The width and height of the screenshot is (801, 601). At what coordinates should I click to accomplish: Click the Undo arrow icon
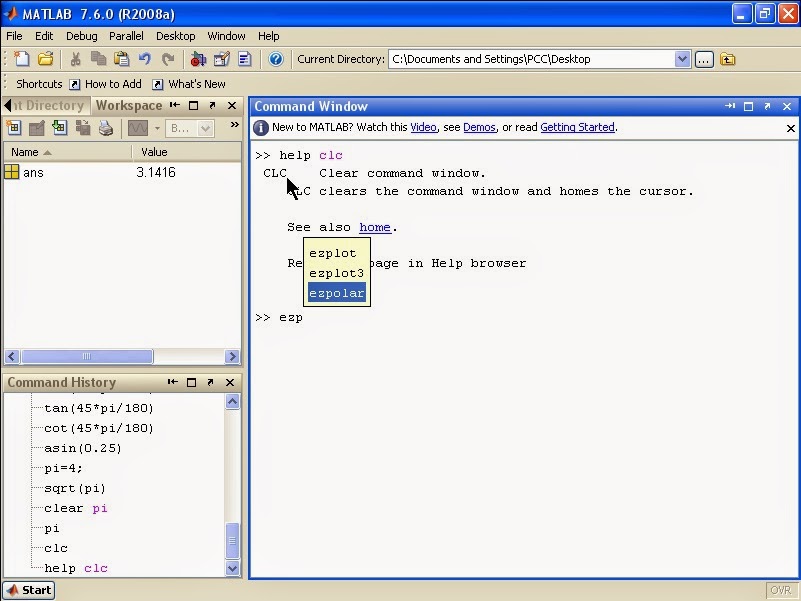point(144,60)
